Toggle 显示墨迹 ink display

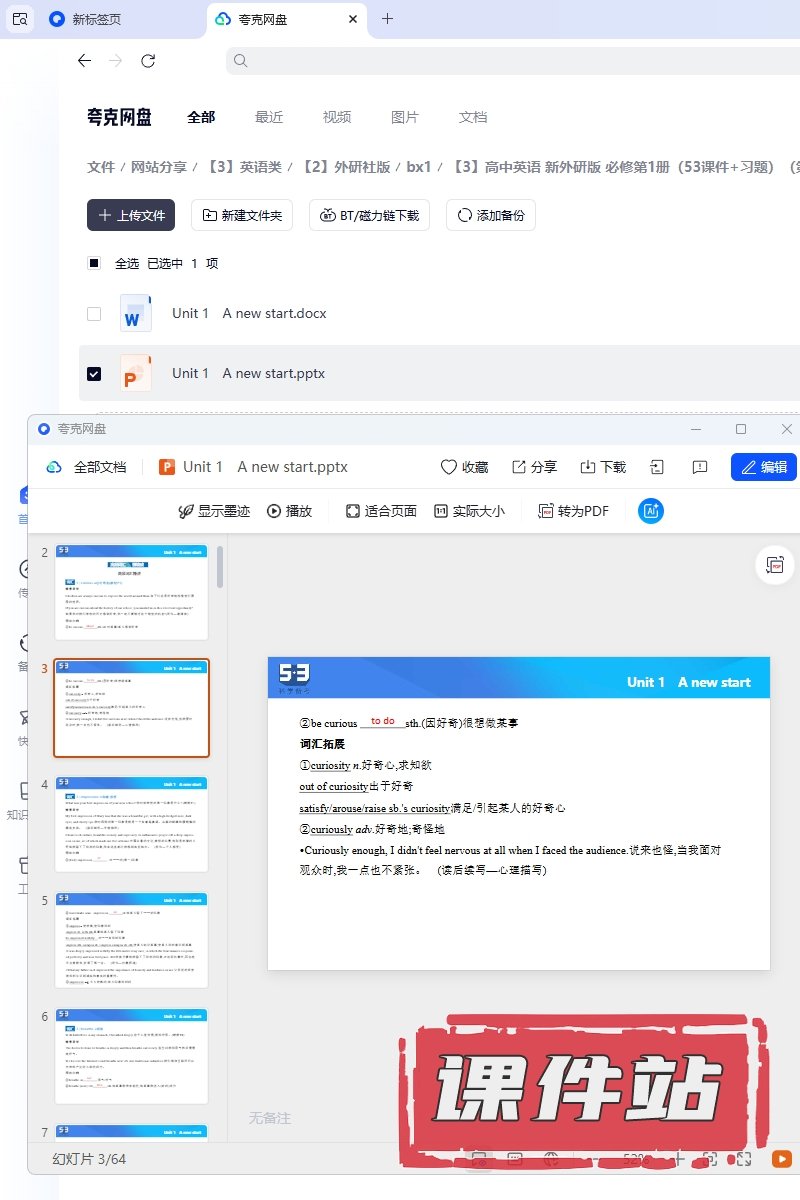pos(214,511)
